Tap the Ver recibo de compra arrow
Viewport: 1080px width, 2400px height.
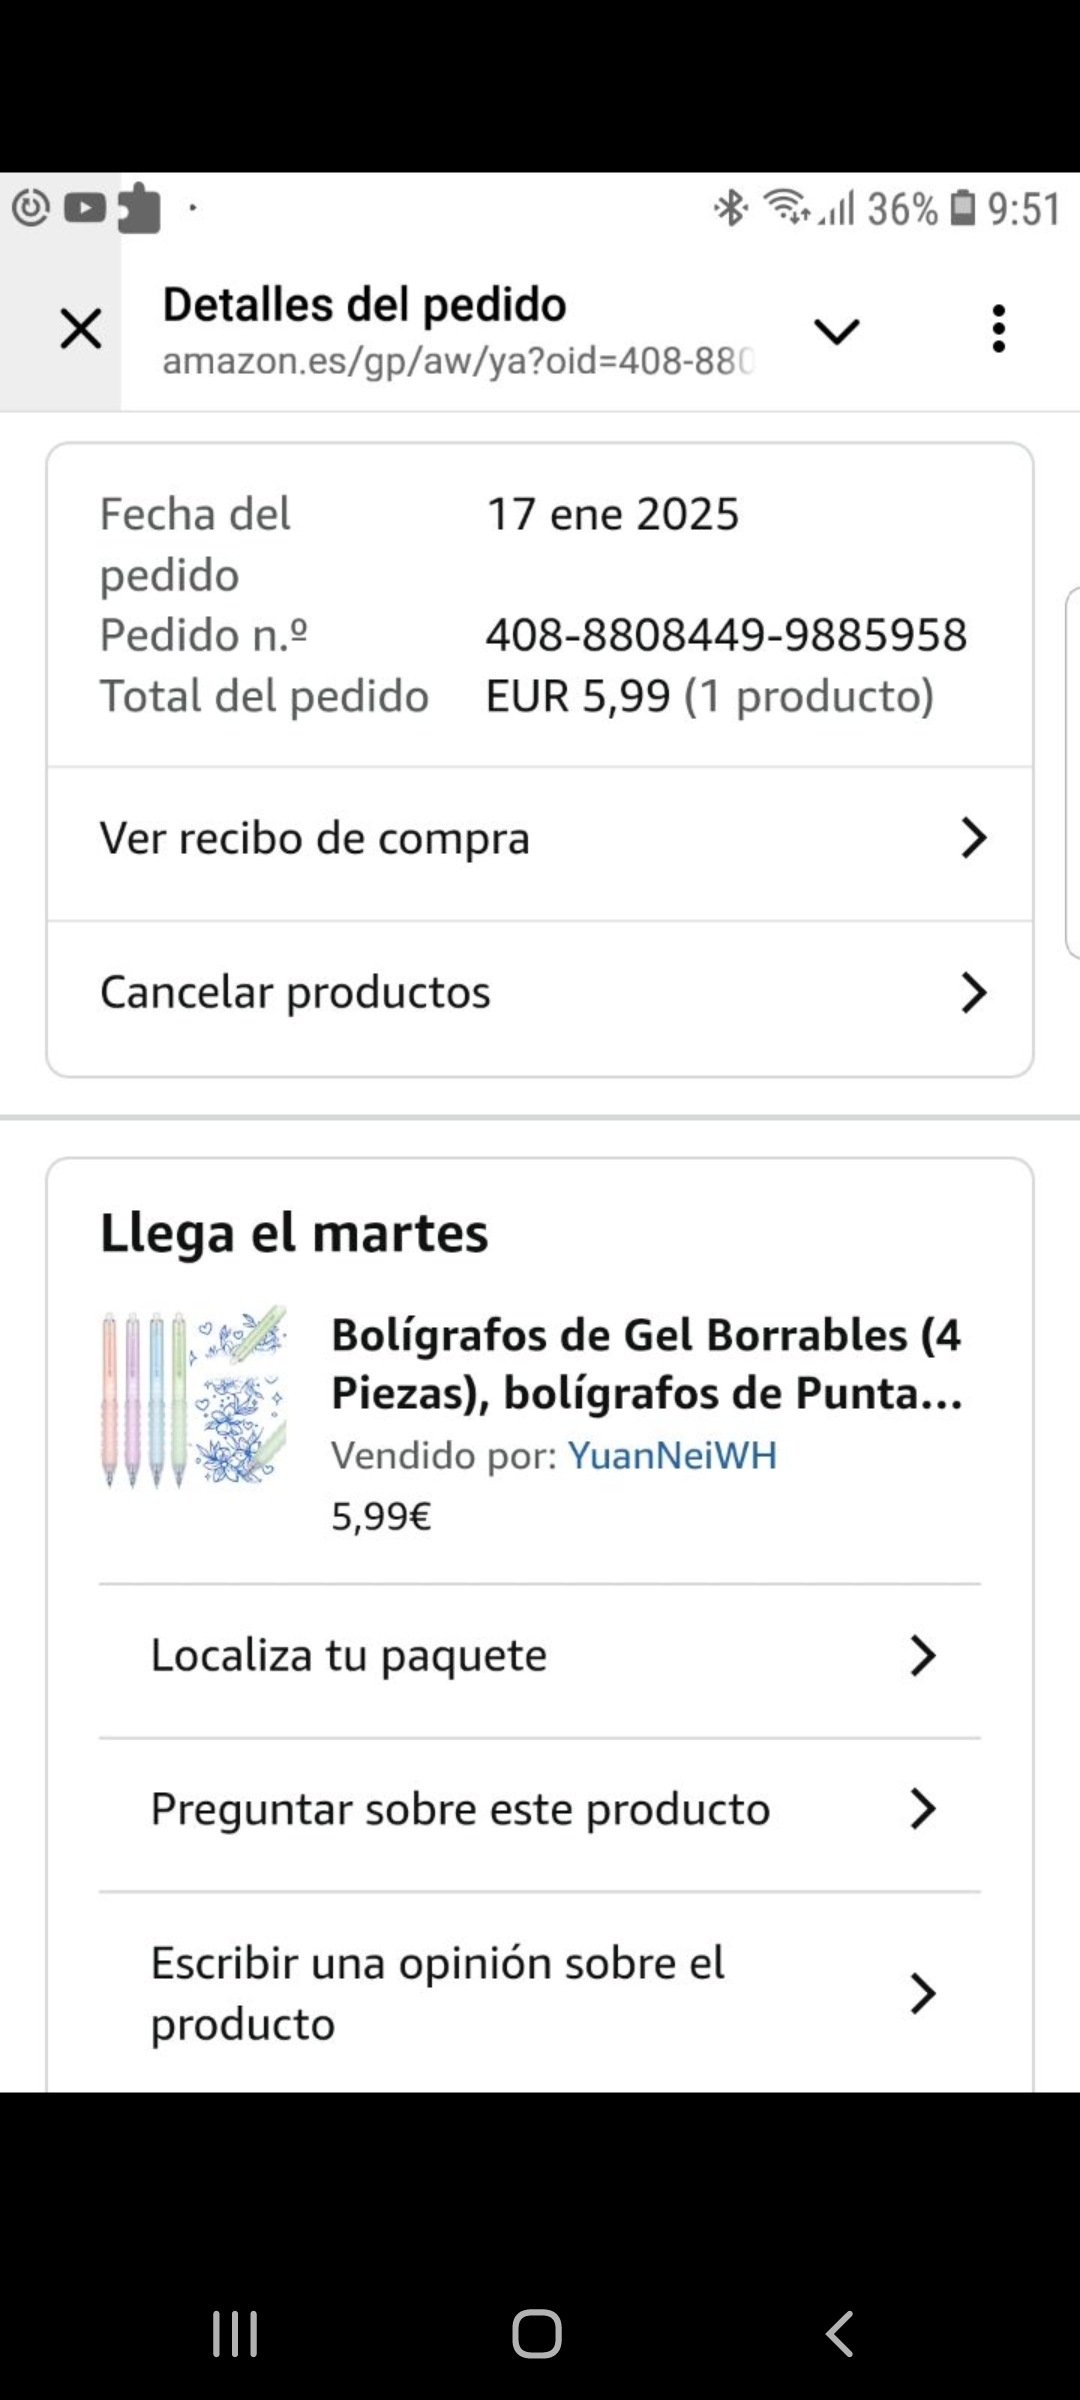[x=973, y=838]
